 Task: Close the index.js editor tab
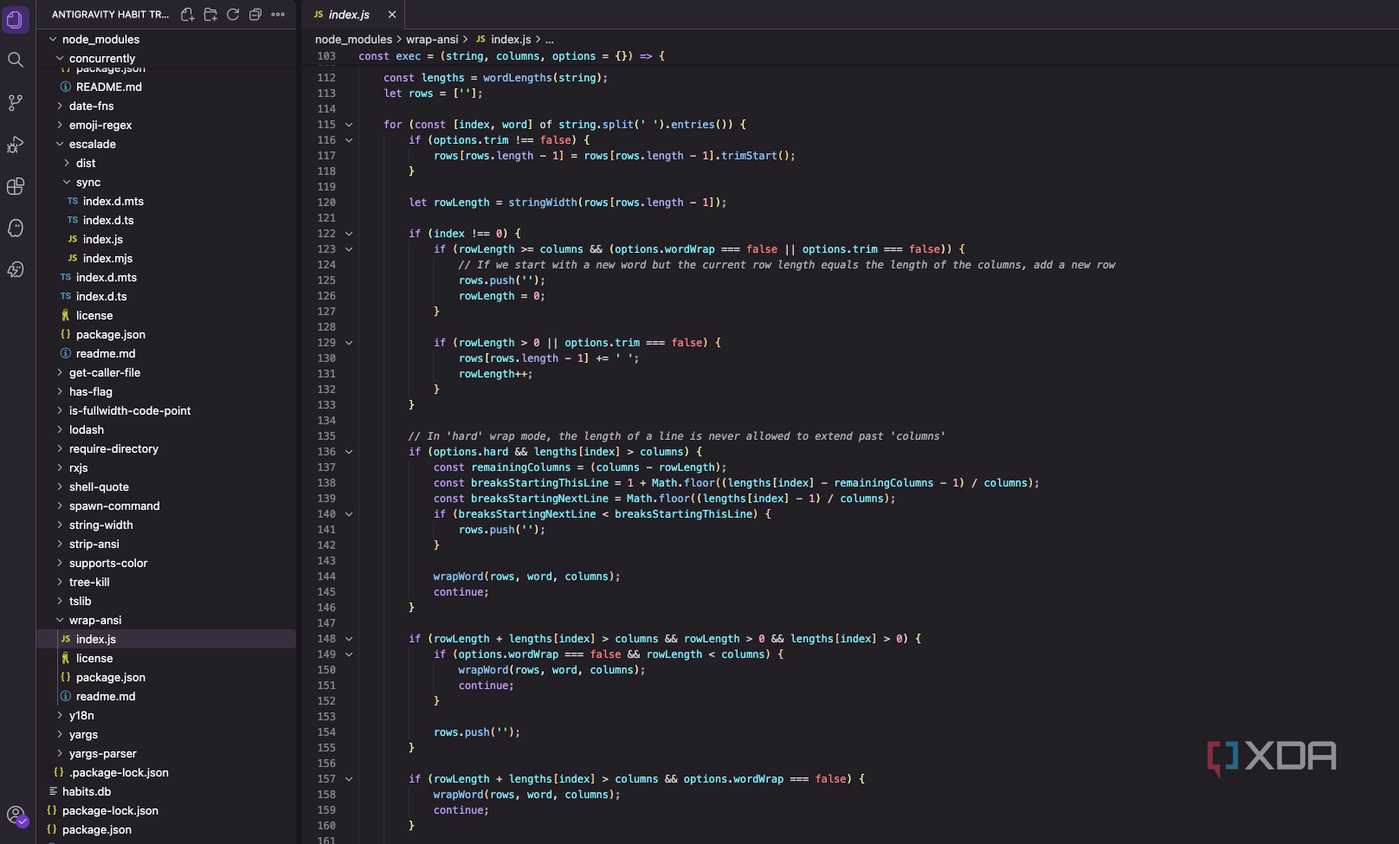391,15
